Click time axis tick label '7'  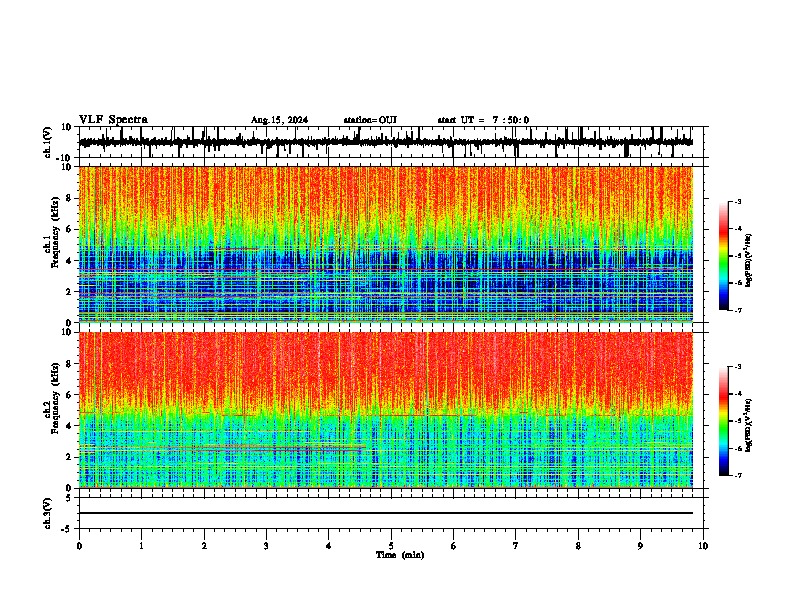tap(516, 546)
